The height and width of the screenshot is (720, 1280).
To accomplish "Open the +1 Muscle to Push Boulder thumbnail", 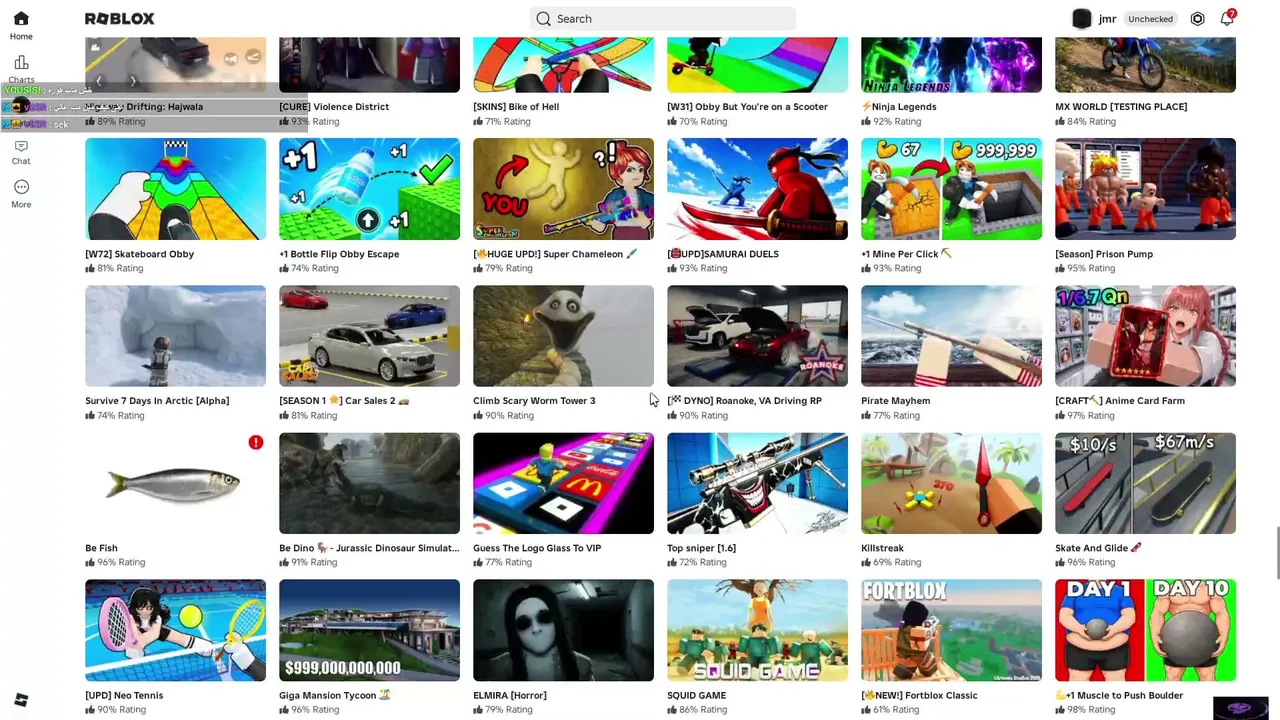I will [1145, 630].
